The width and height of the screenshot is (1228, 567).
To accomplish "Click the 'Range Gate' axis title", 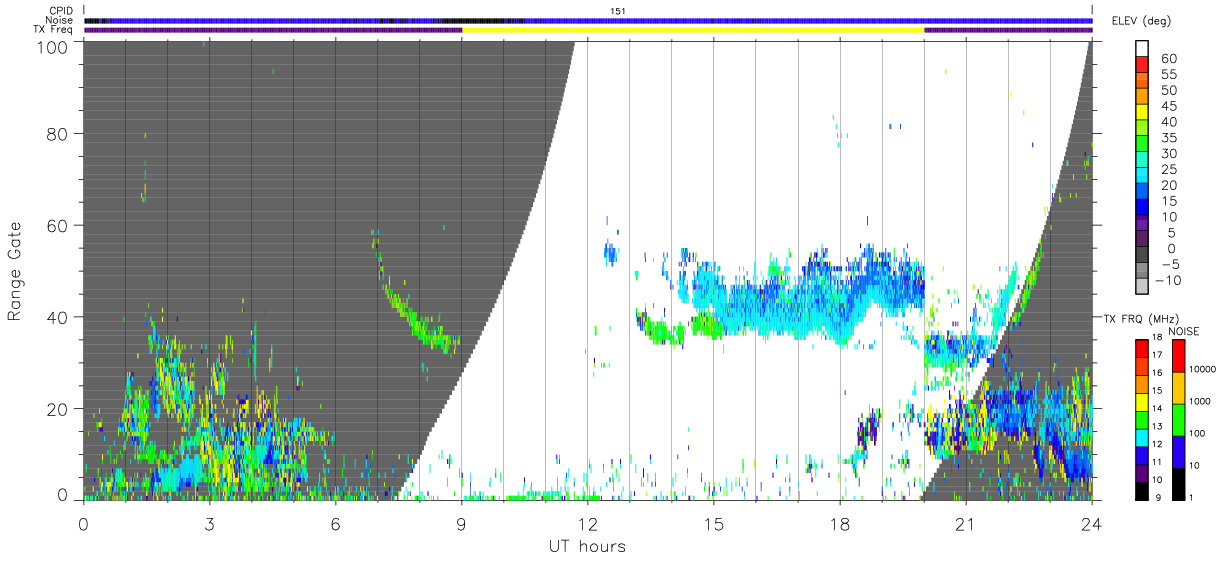I will pyautogui.click(x=16, y=271).
